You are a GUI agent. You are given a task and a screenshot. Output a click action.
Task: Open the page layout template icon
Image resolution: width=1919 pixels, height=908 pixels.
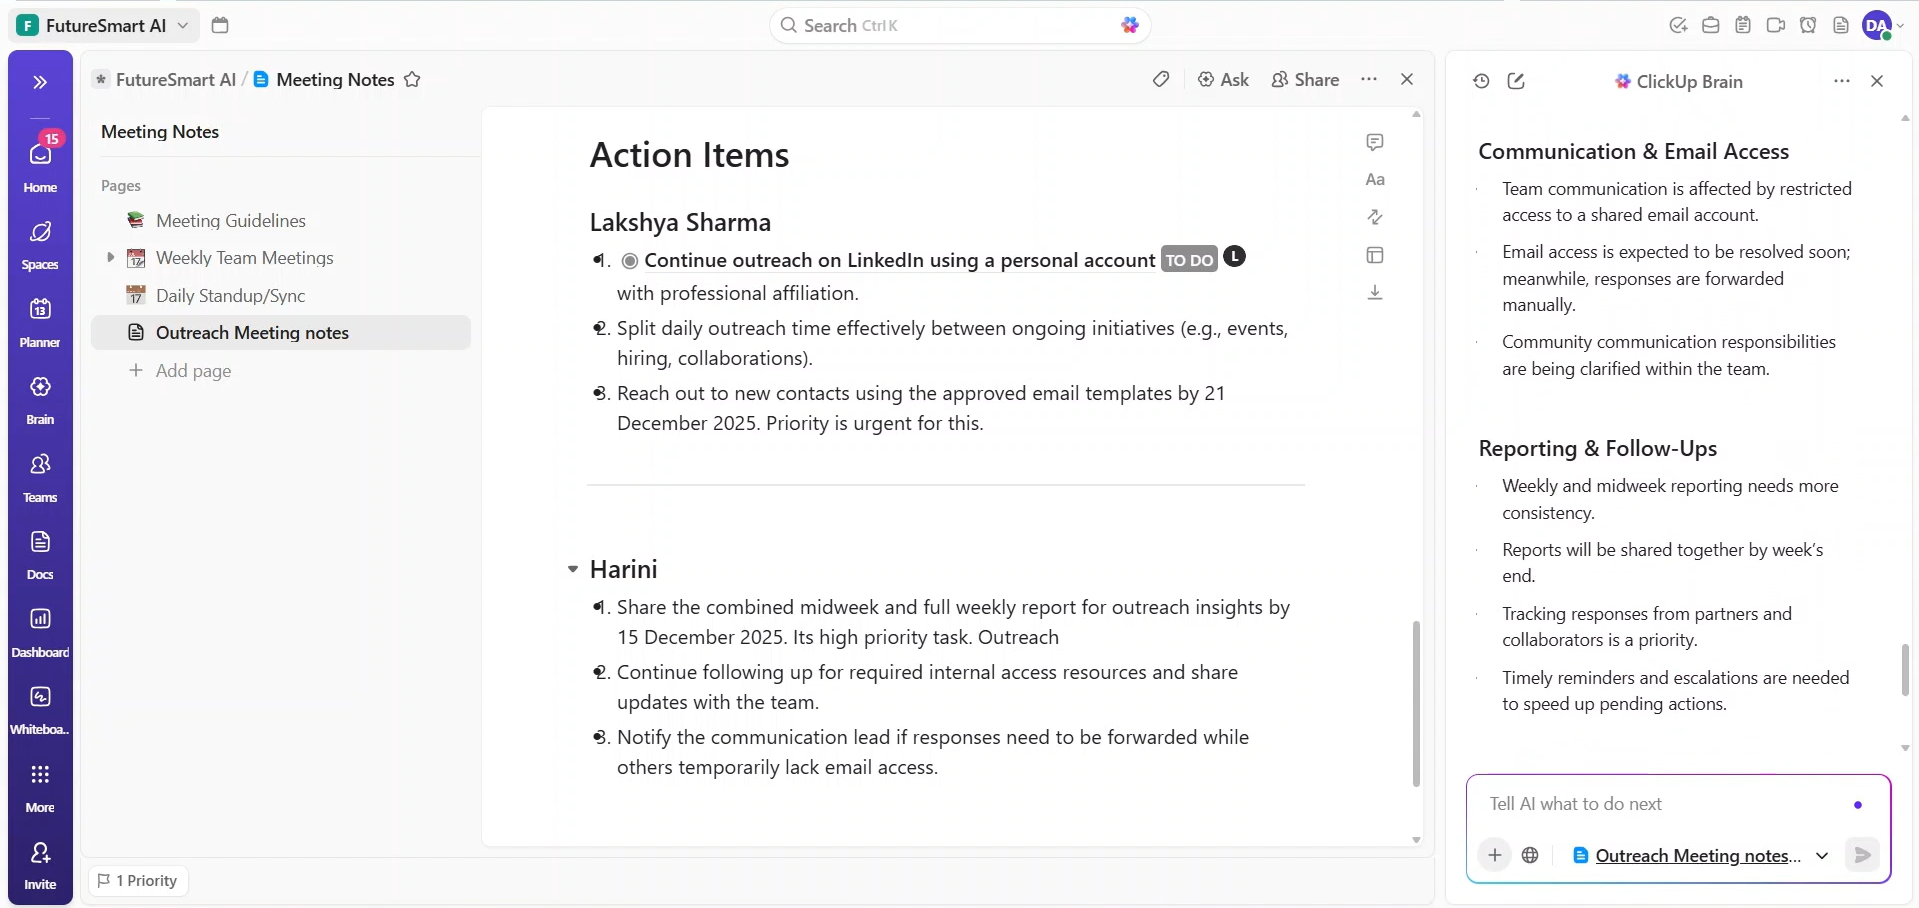[1375, 255]
